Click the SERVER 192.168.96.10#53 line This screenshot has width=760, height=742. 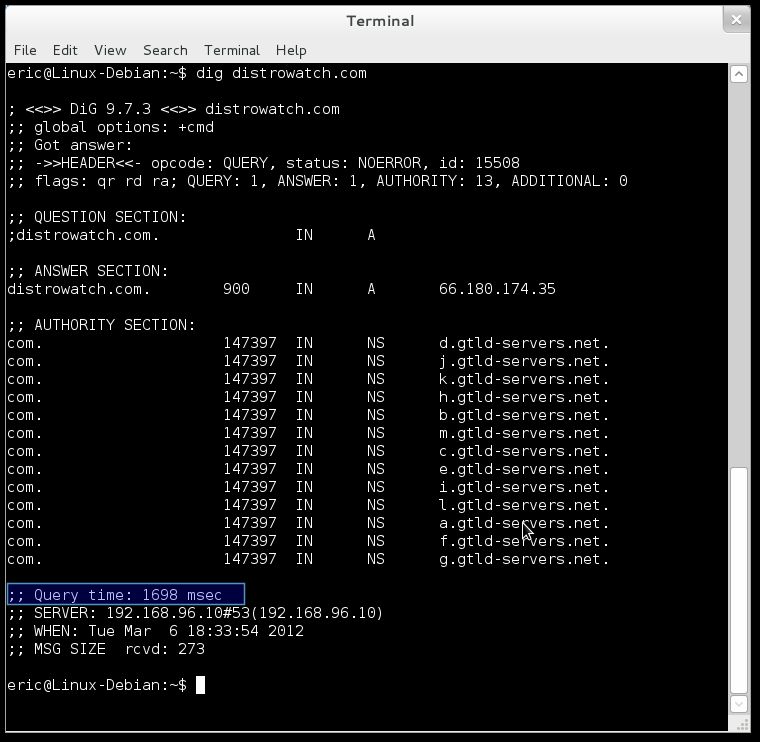point(196,613)
